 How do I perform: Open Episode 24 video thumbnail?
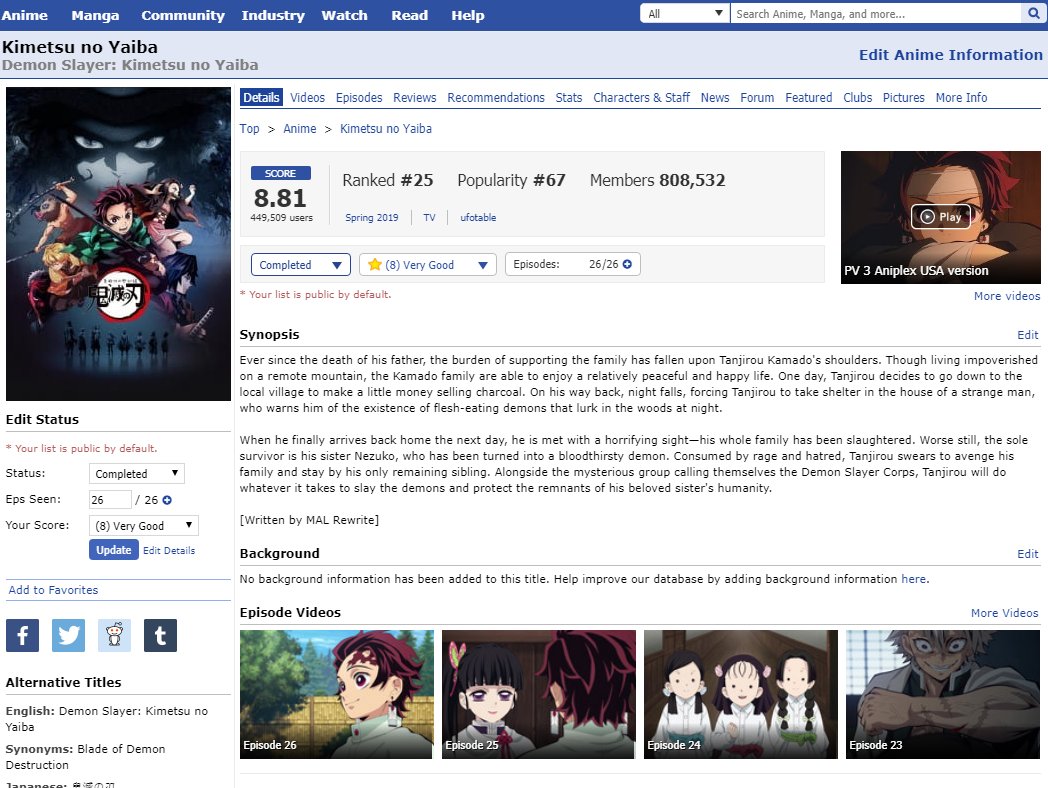pos(741,694)
